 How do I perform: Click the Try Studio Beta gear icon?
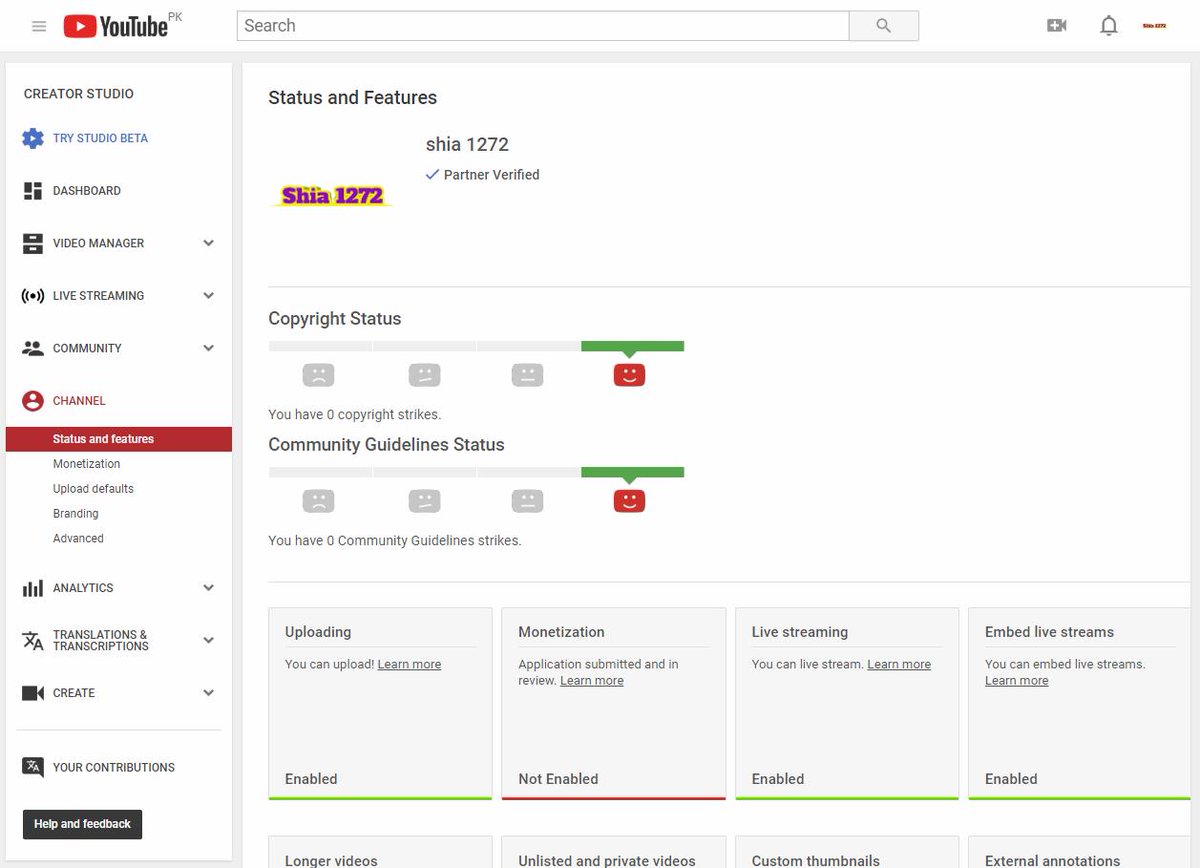click(33, 138)
